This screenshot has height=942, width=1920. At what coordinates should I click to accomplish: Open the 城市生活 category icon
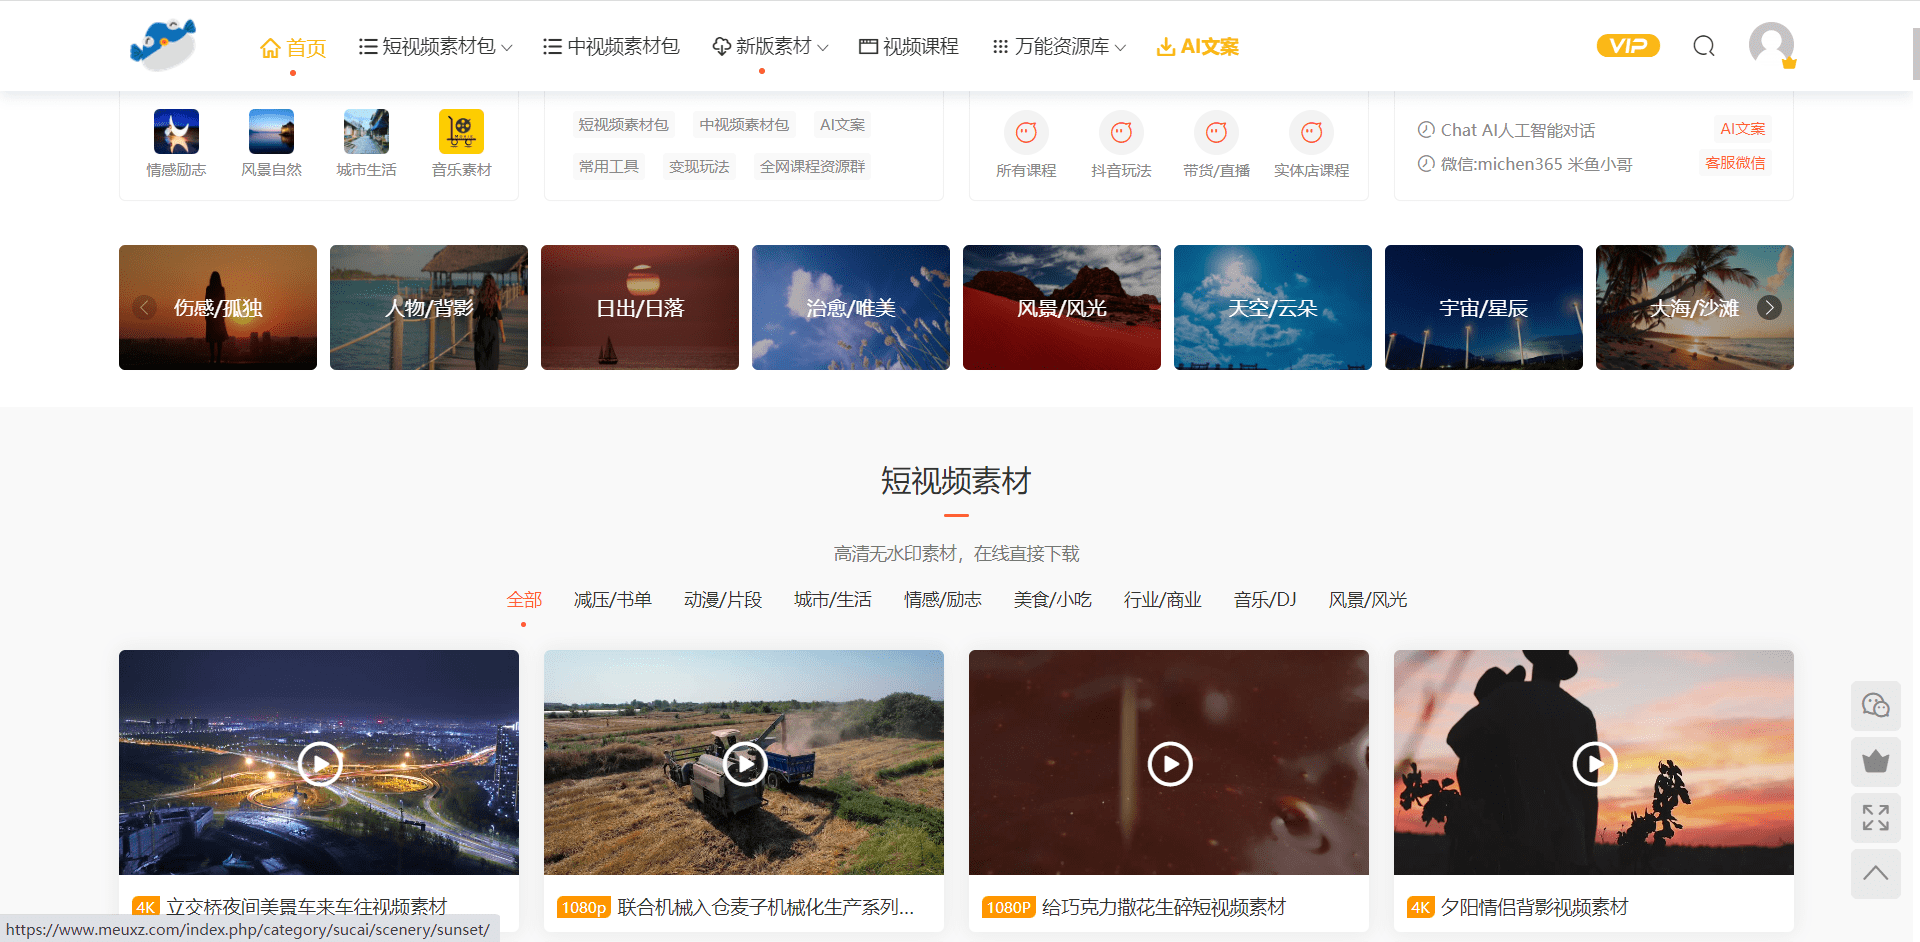coord(366,131)
